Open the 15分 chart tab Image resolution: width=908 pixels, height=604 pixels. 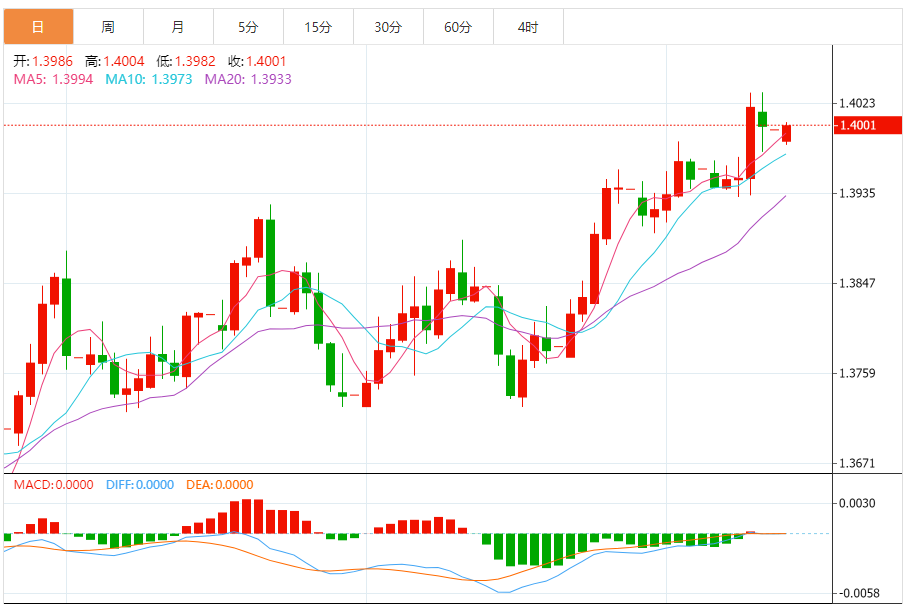(318, 27)
